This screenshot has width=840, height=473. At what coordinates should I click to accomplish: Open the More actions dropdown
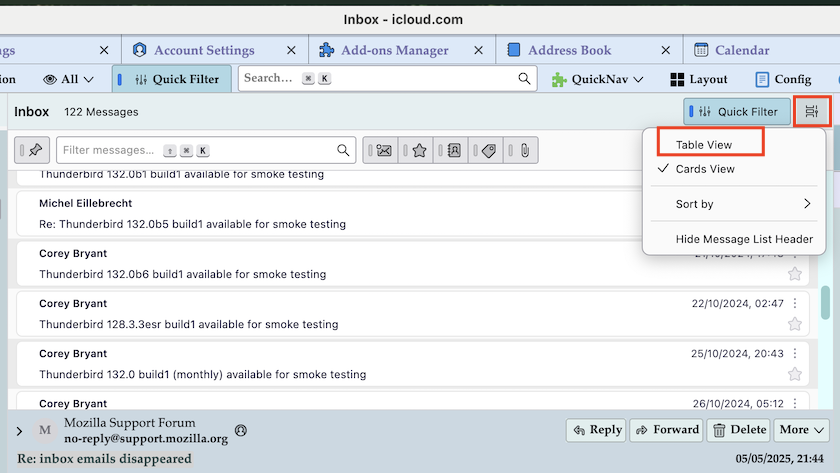pyautogui.click(x=801, y=430)
